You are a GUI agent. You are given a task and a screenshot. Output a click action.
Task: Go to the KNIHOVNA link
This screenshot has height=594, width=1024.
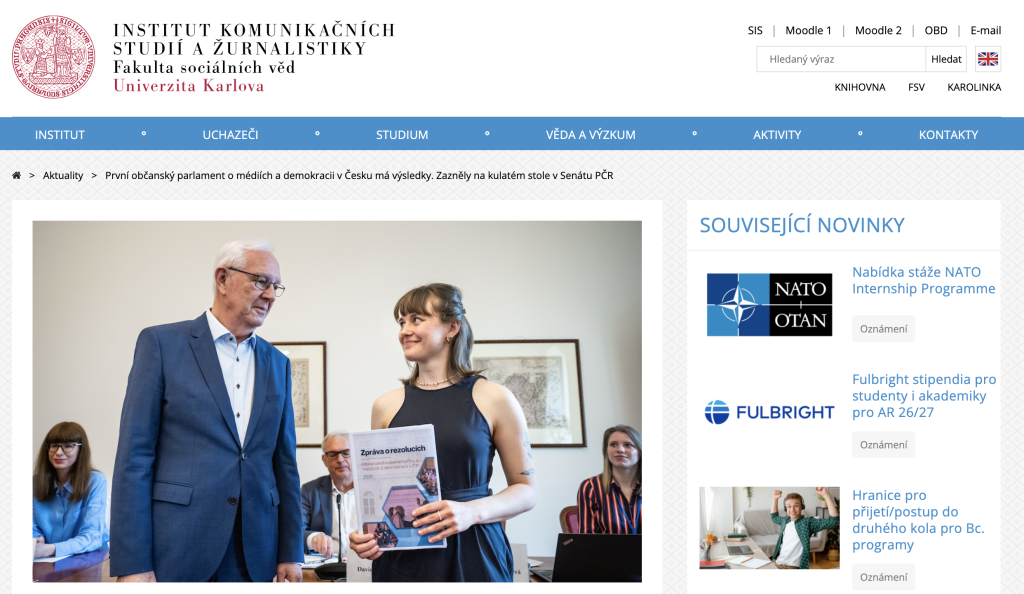[859, 87]
